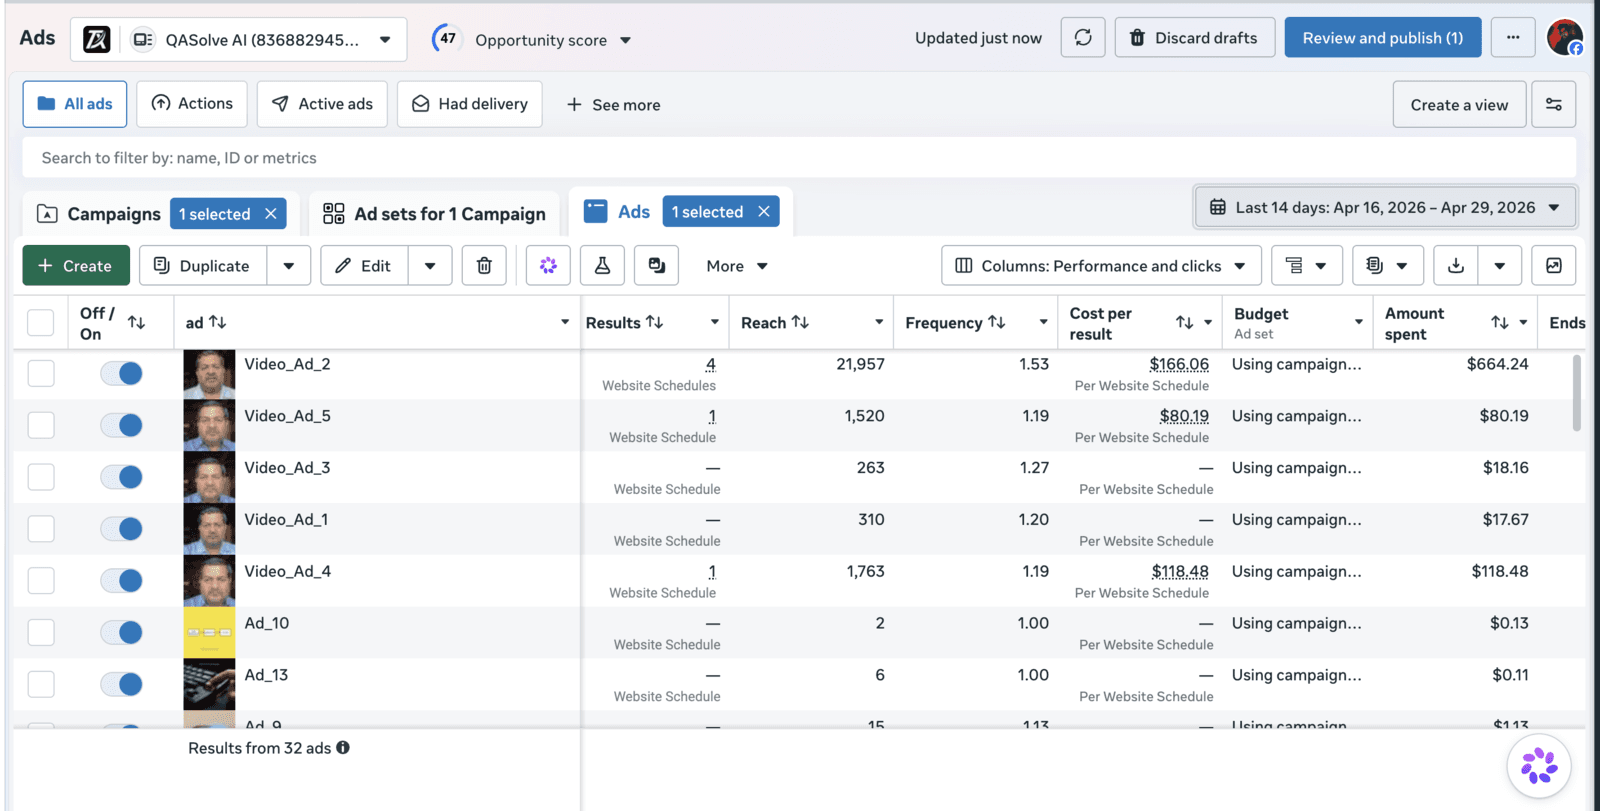The height and width of the screenshot is (811, 1600).
Task: Sort by the ad name column arrows
Action: pyautogui.click(x=217, y=322)
